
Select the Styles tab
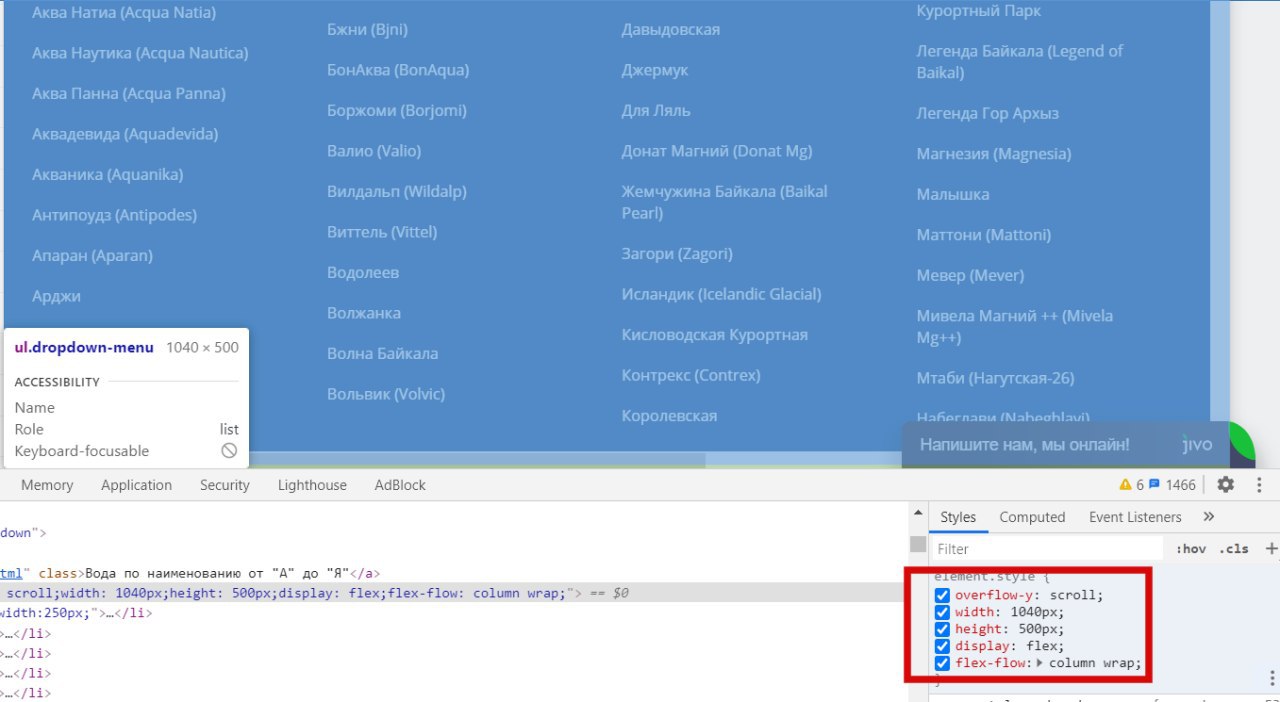tap(958, 517)
